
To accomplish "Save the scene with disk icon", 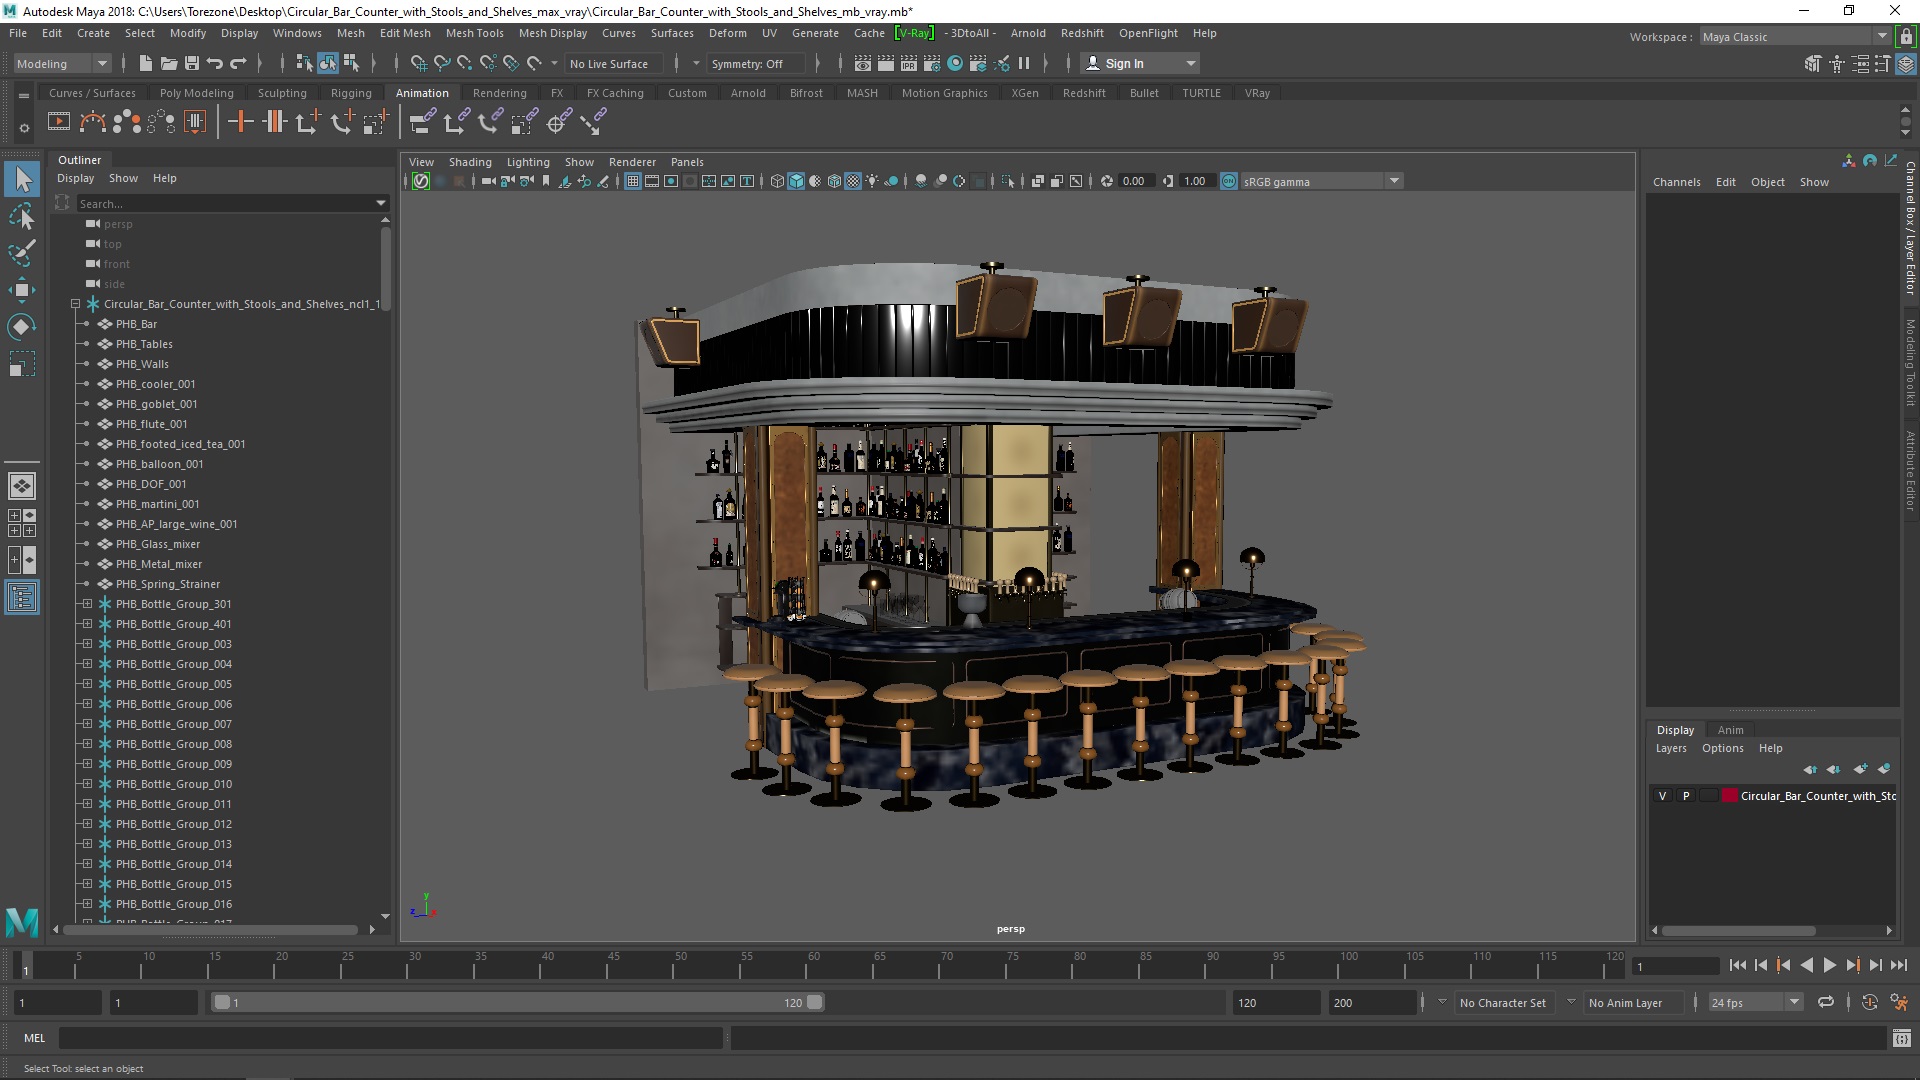I will (192, 63).
